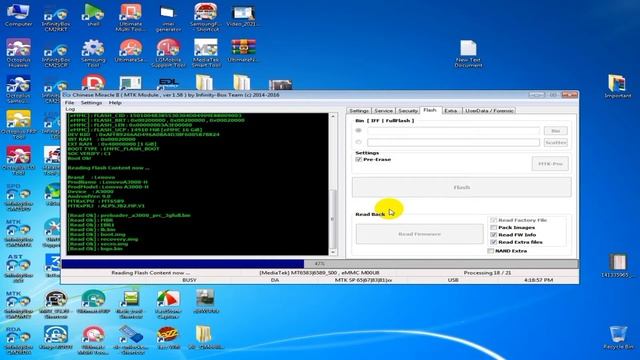
Task: Open the Jazz logo desktop shortcut
Action: point(168,337)
